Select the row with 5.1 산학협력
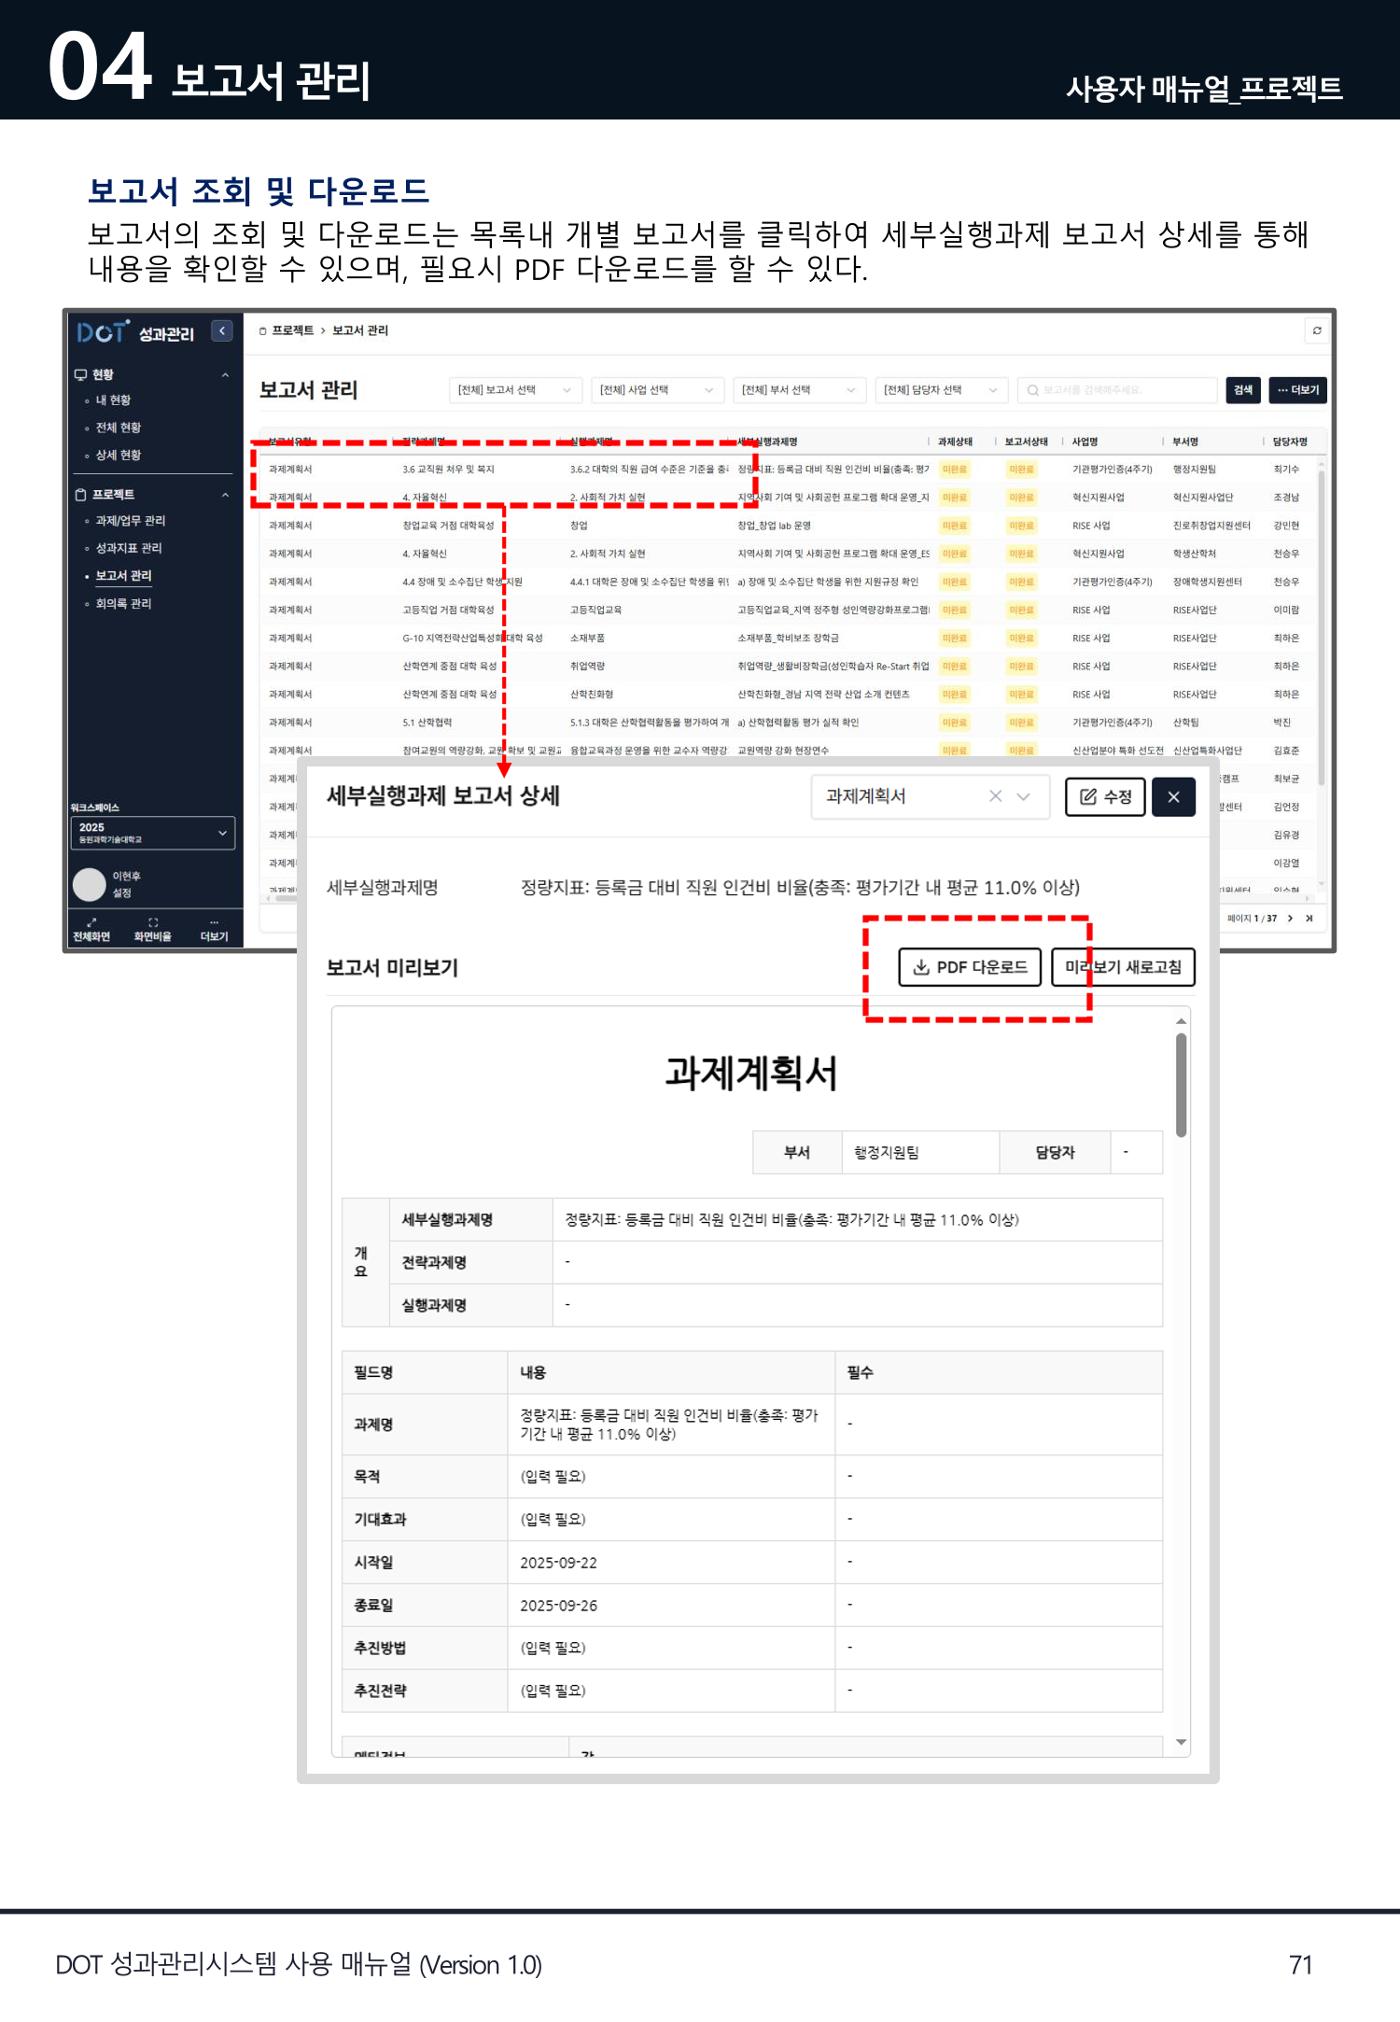Screen dimensions: 1400x2022 pos(790,722)
